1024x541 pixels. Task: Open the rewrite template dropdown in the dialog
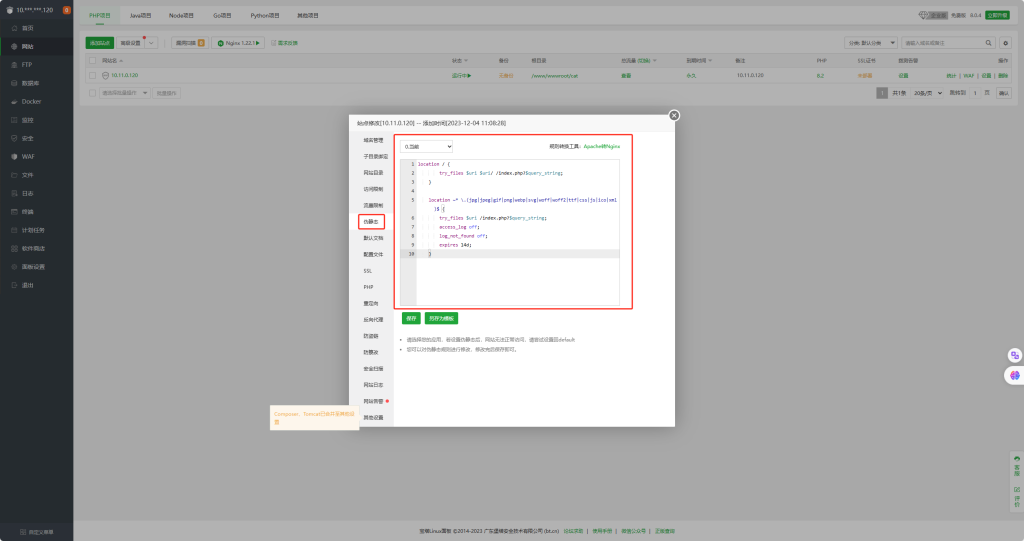click(426, 146)
